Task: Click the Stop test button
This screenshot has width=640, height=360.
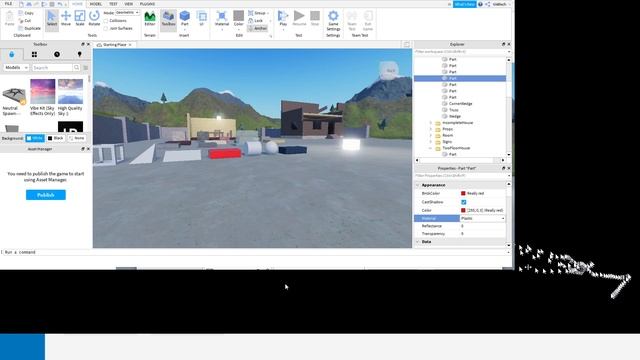Action: point(315,18)
